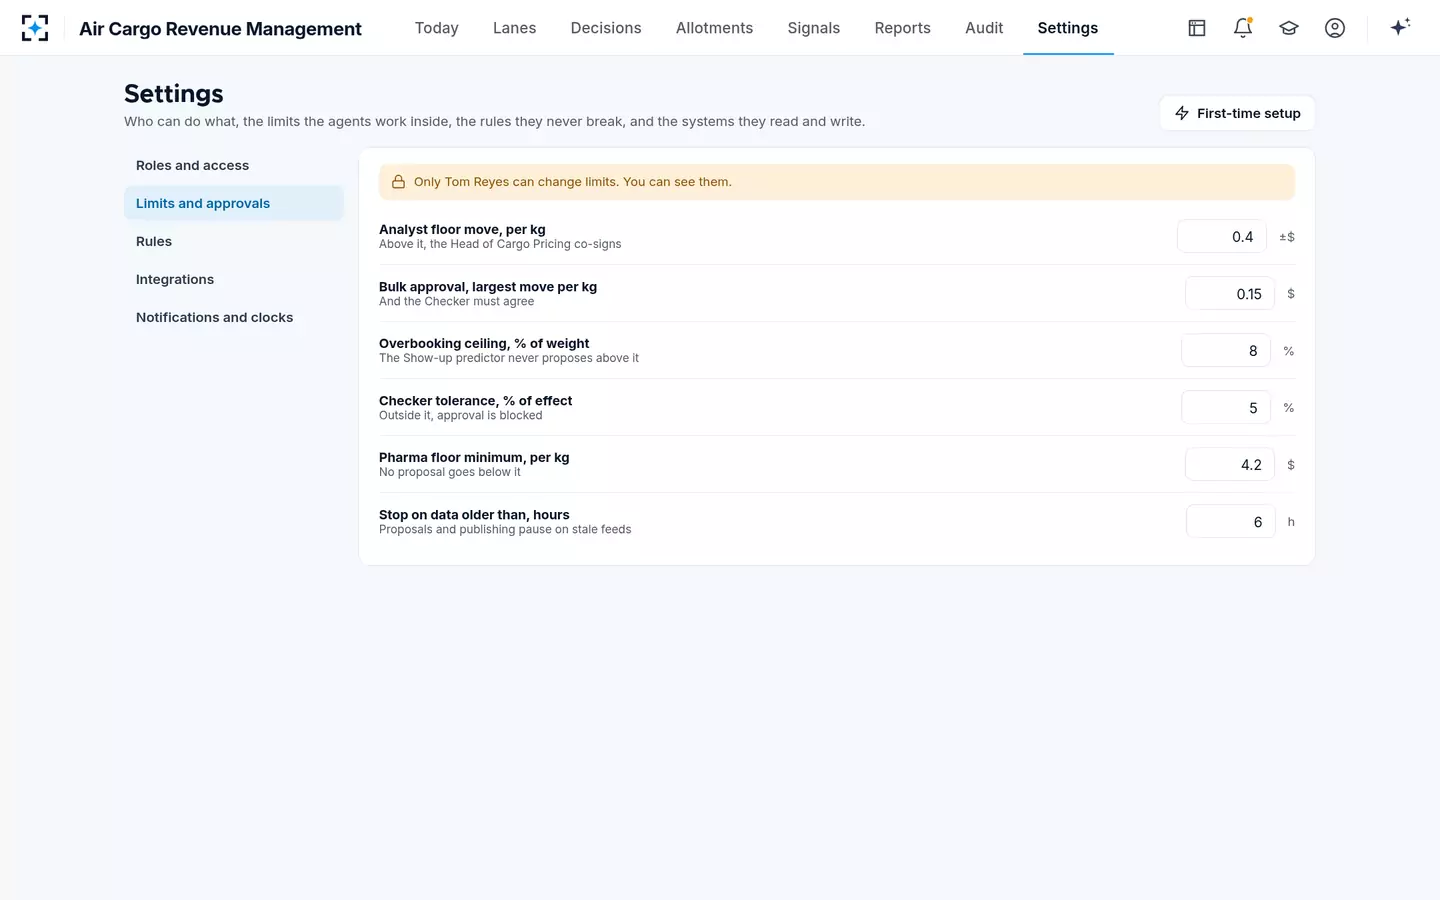The height and width of the screenshot is (900, 1440).
Task: Open Notifications and clocks settings
Action: click(x=234, y=317)
